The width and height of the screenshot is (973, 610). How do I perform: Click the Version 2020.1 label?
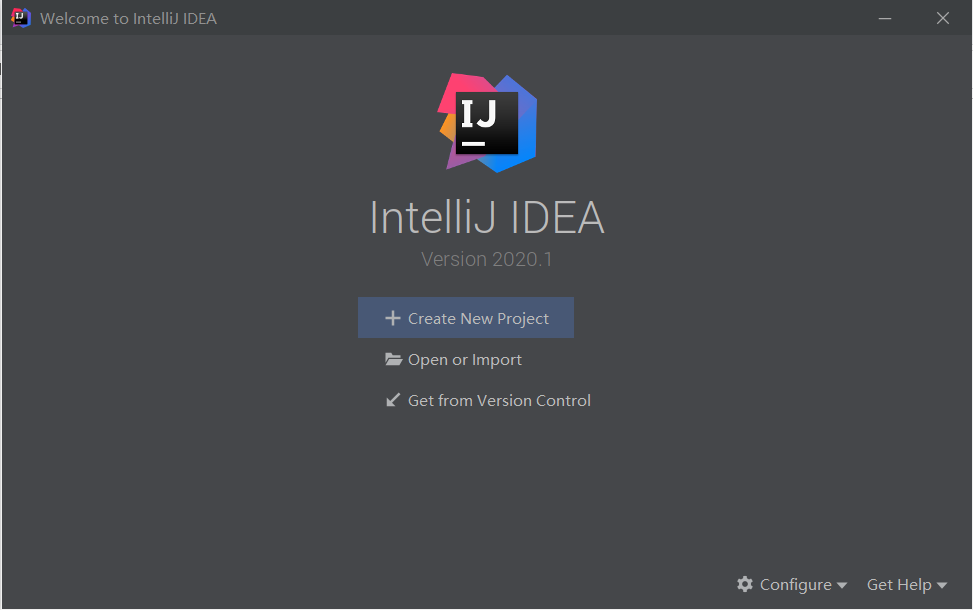pos(487,259)
